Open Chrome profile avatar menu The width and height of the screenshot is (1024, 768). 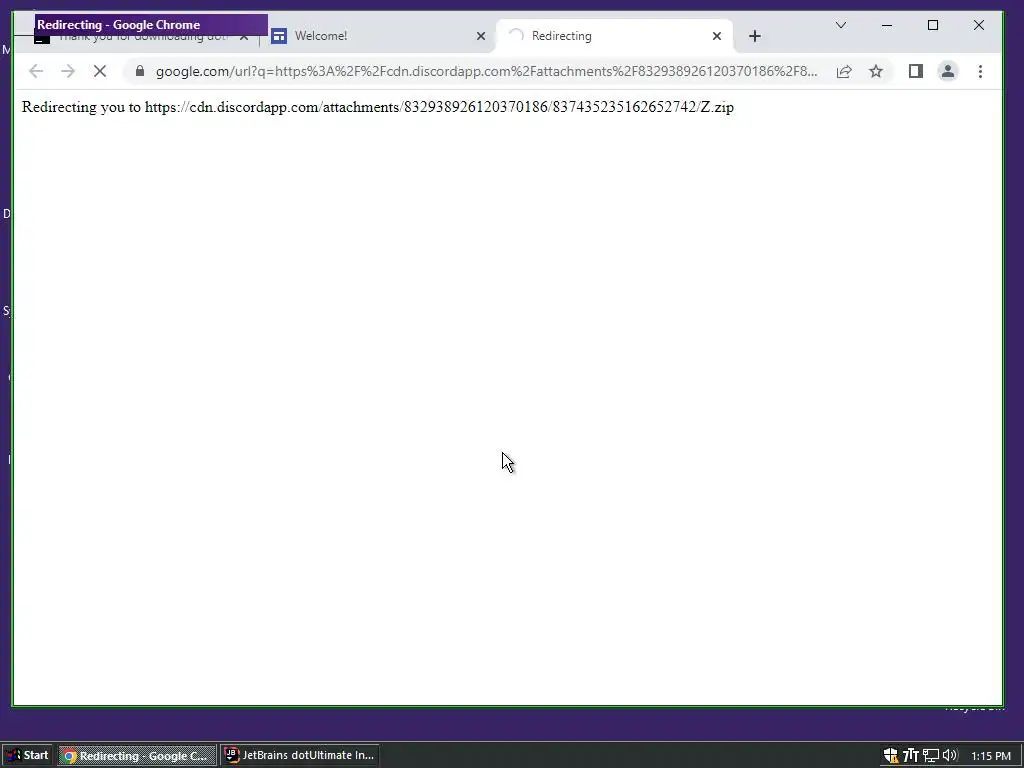point(948,71)
